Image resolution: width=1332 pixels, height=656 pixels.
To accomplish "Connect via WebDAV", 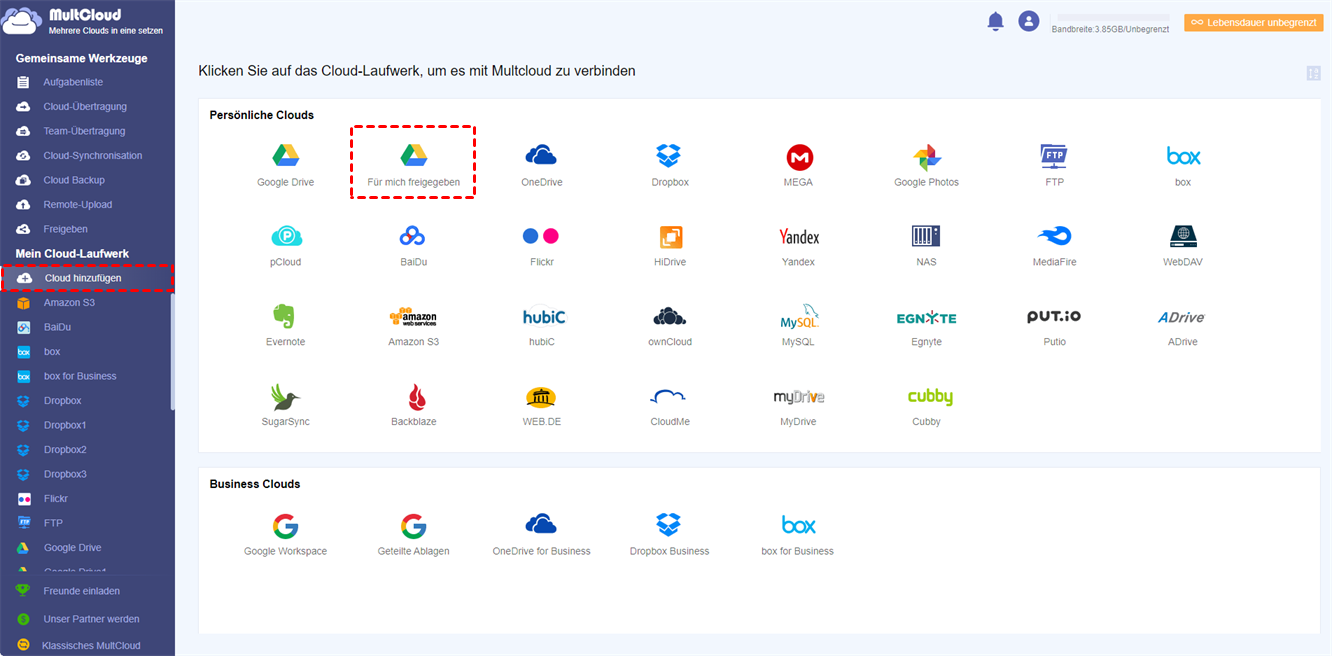I will pyautogui.click(x=1183, y=245).
